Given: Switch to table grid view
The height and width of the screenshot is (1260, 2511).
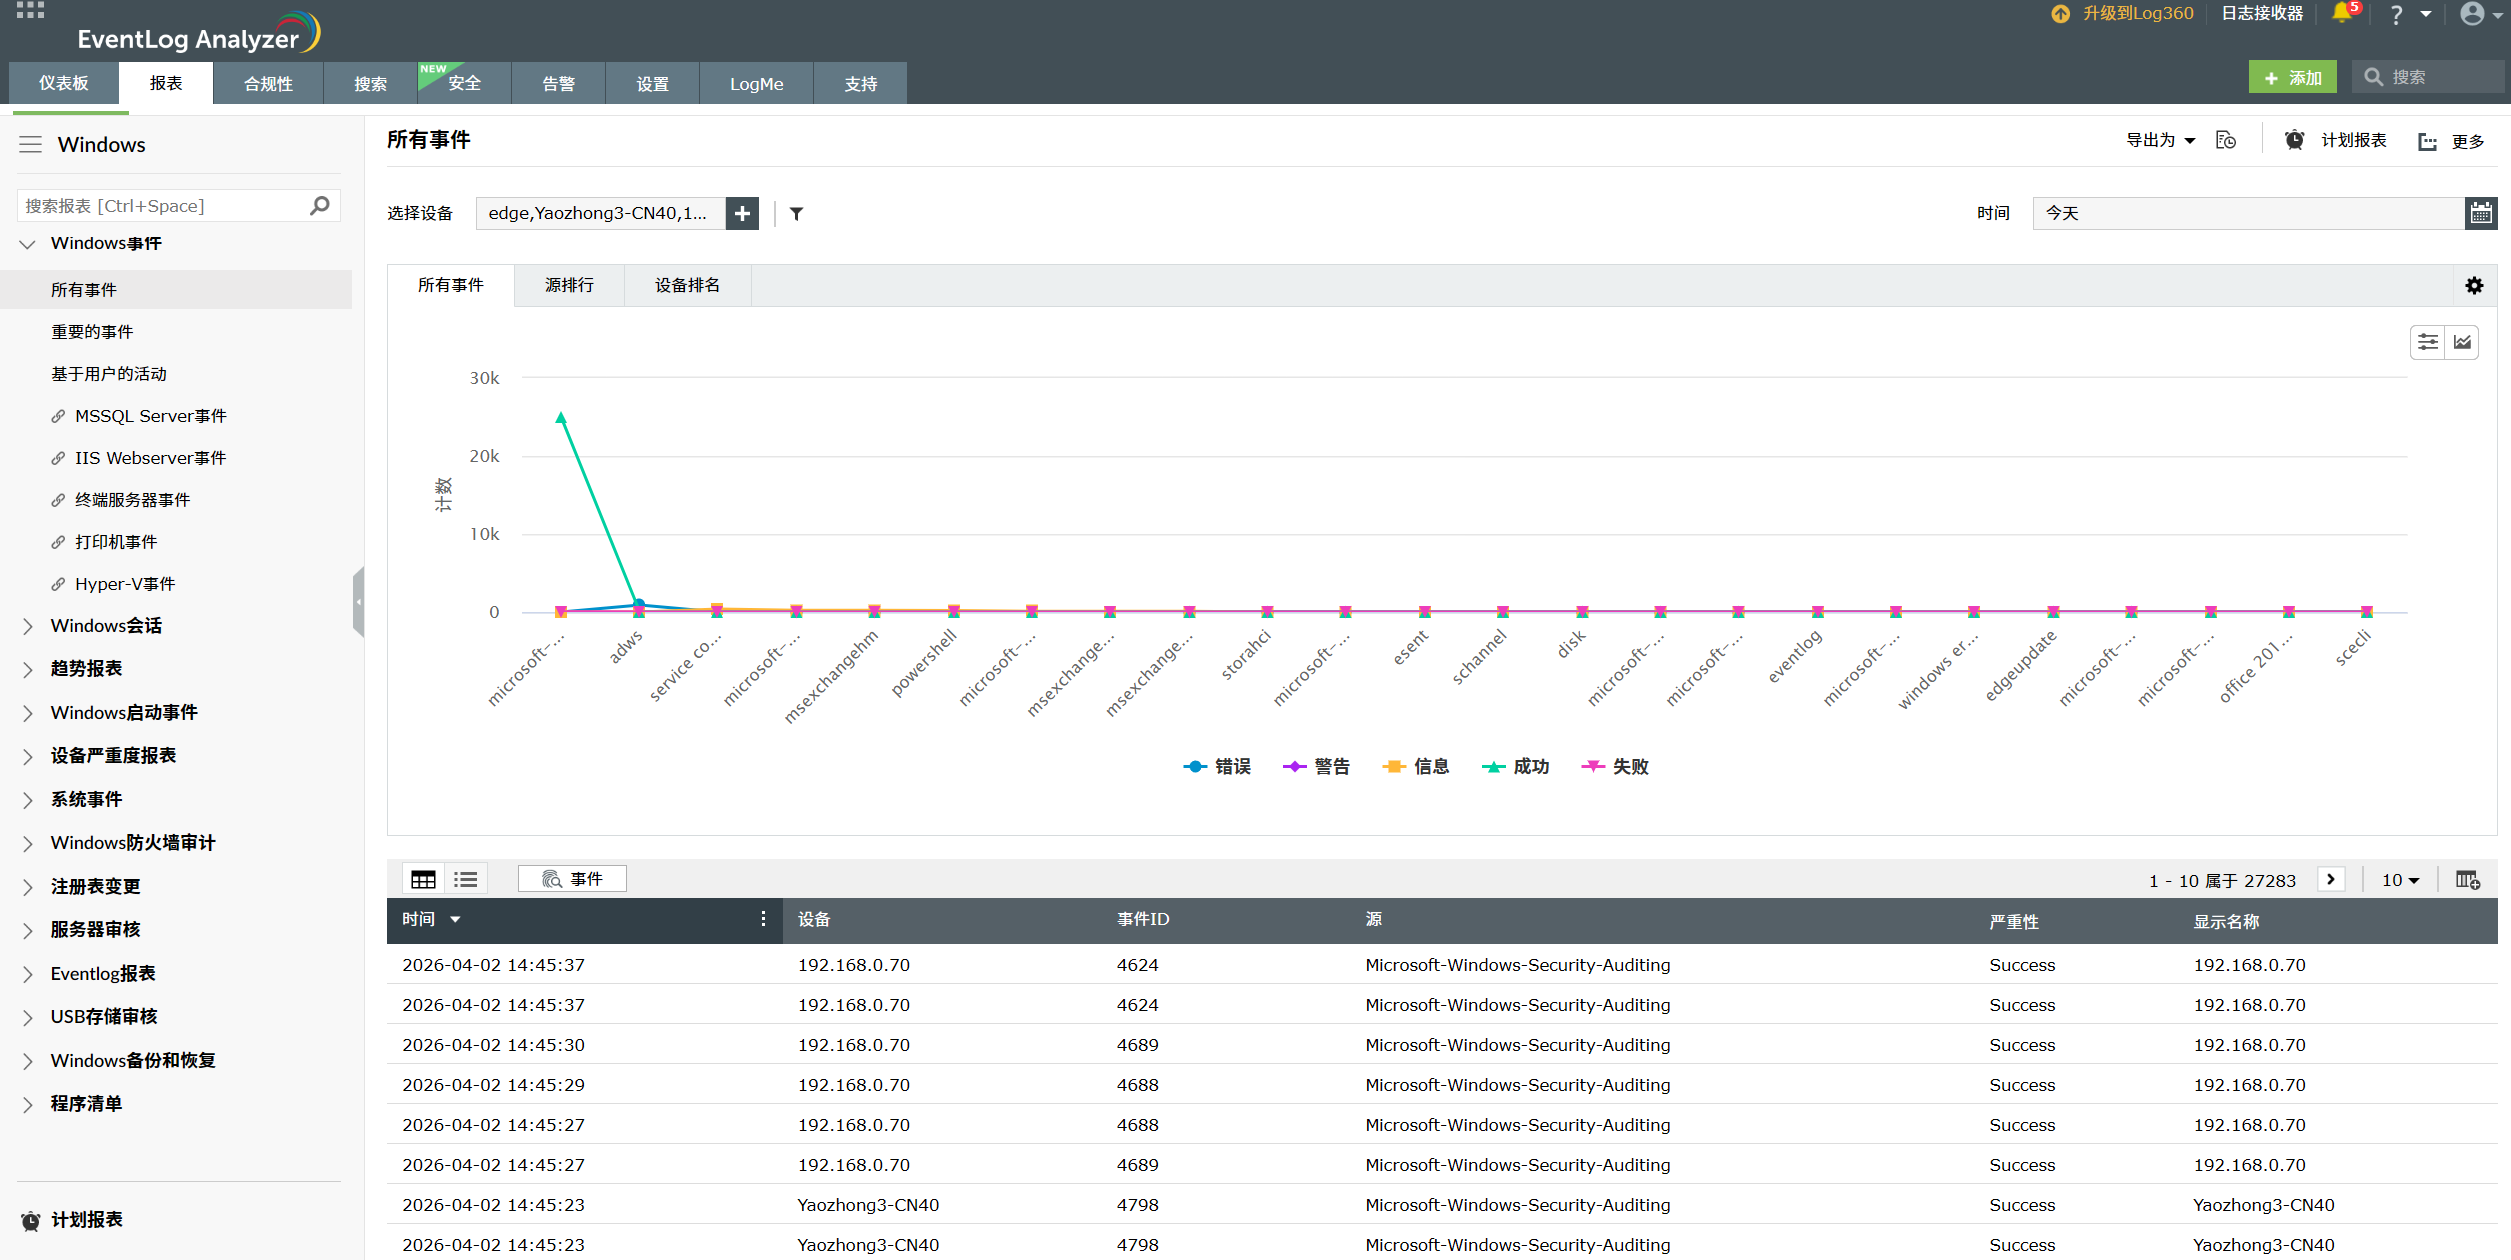Looking at the screenshot, I should [x=424, y=879].
